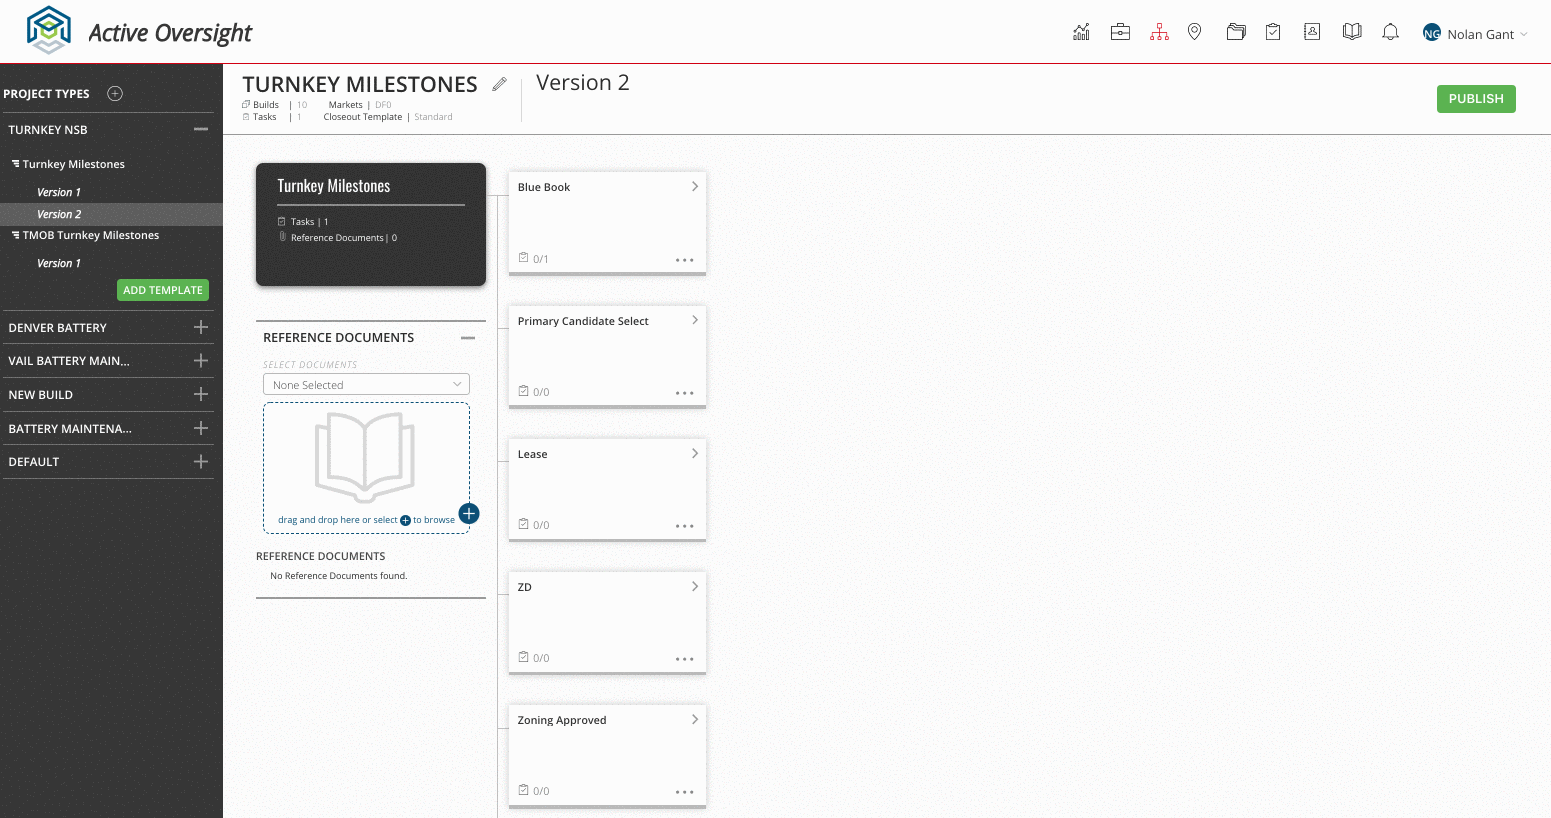This screenshot has height=818, width=1551.
Task: Click the Blue Book card title
Action: [544, 187]
